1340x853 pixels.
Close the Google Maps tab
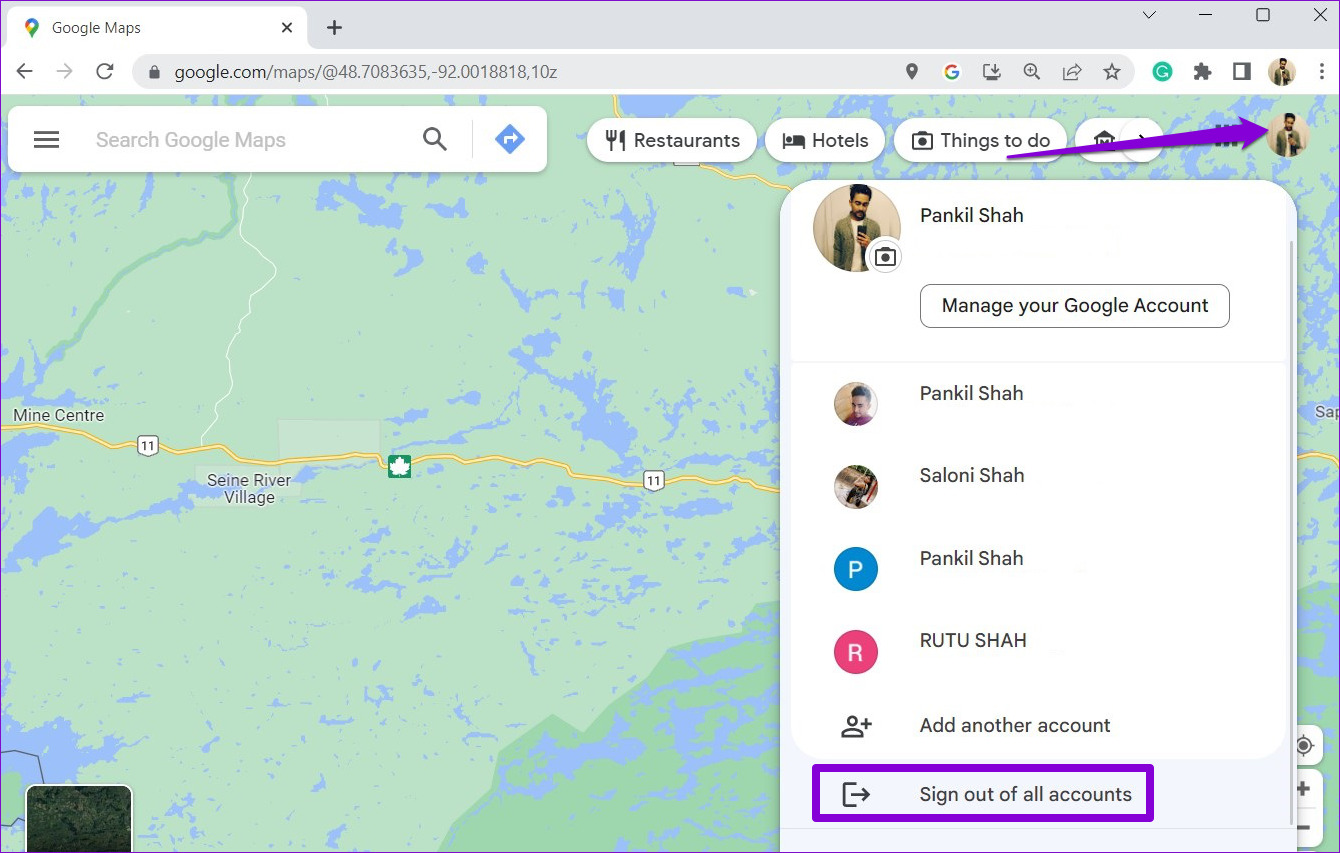(287, 28)
